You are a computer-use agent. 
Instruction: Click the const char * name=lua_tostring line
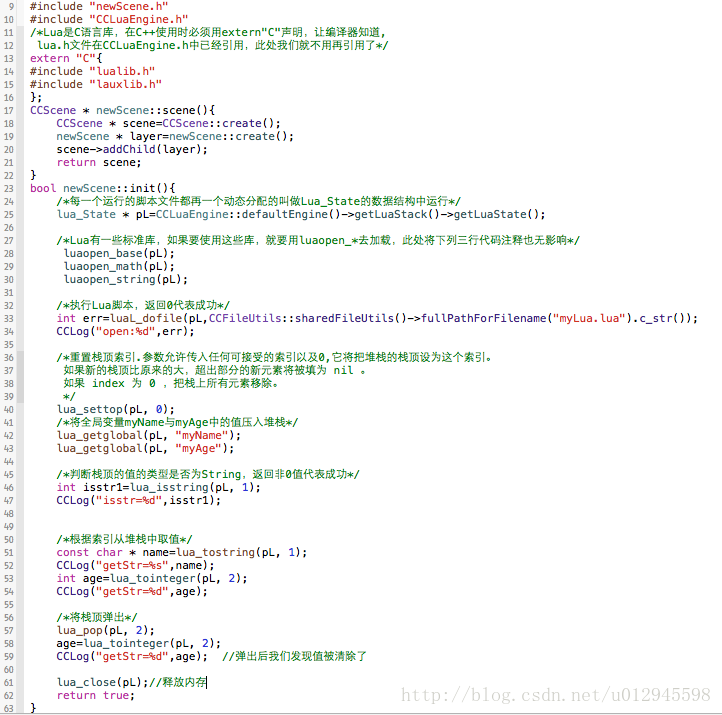(182, 552)
